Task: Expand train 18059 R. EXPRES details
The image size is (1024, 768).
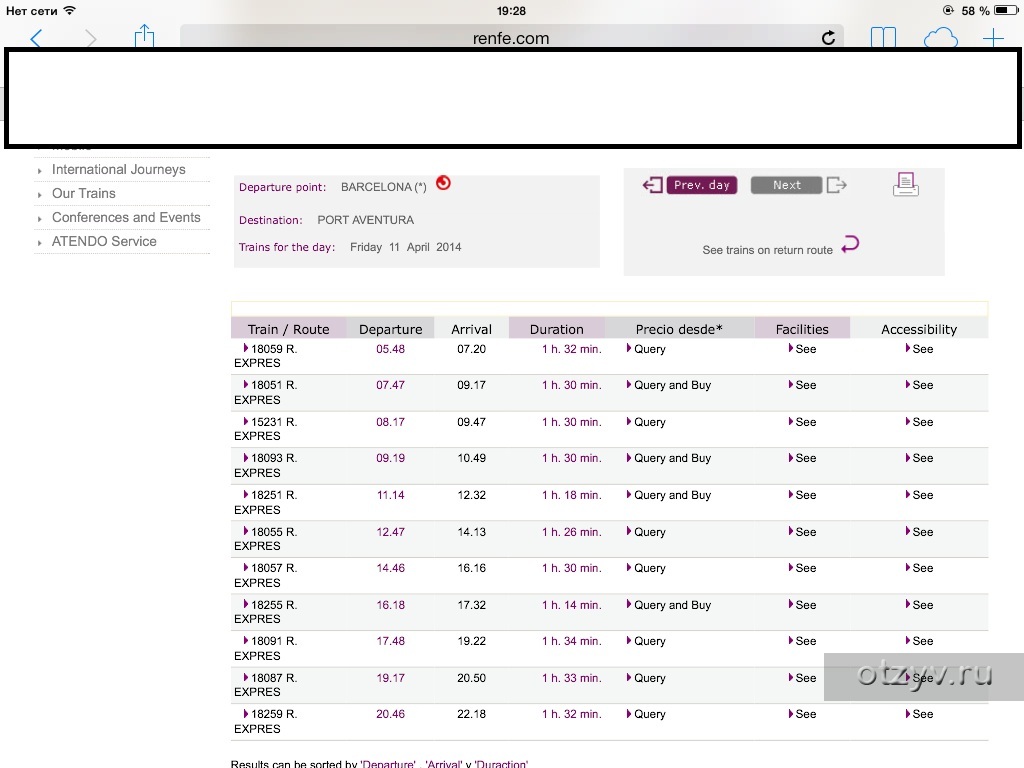Action: click(x=266, y=350)
